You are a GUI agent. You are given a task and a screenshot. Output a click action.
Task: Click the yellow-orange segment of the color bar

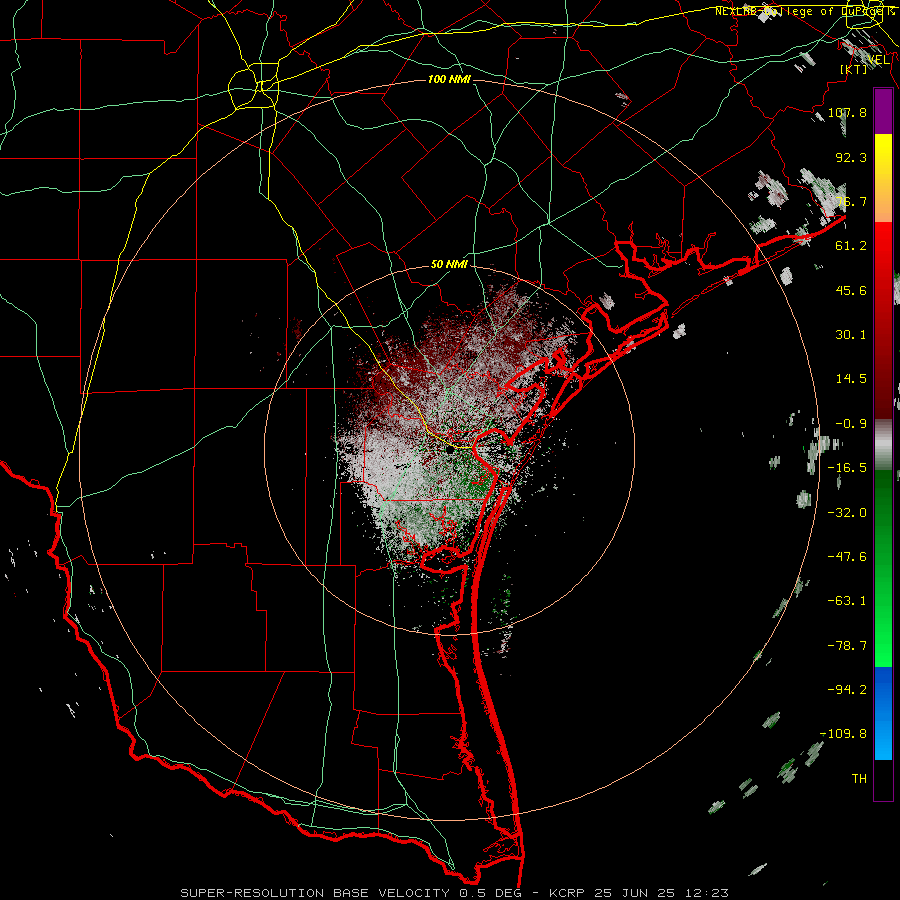(x=883, y=178)
